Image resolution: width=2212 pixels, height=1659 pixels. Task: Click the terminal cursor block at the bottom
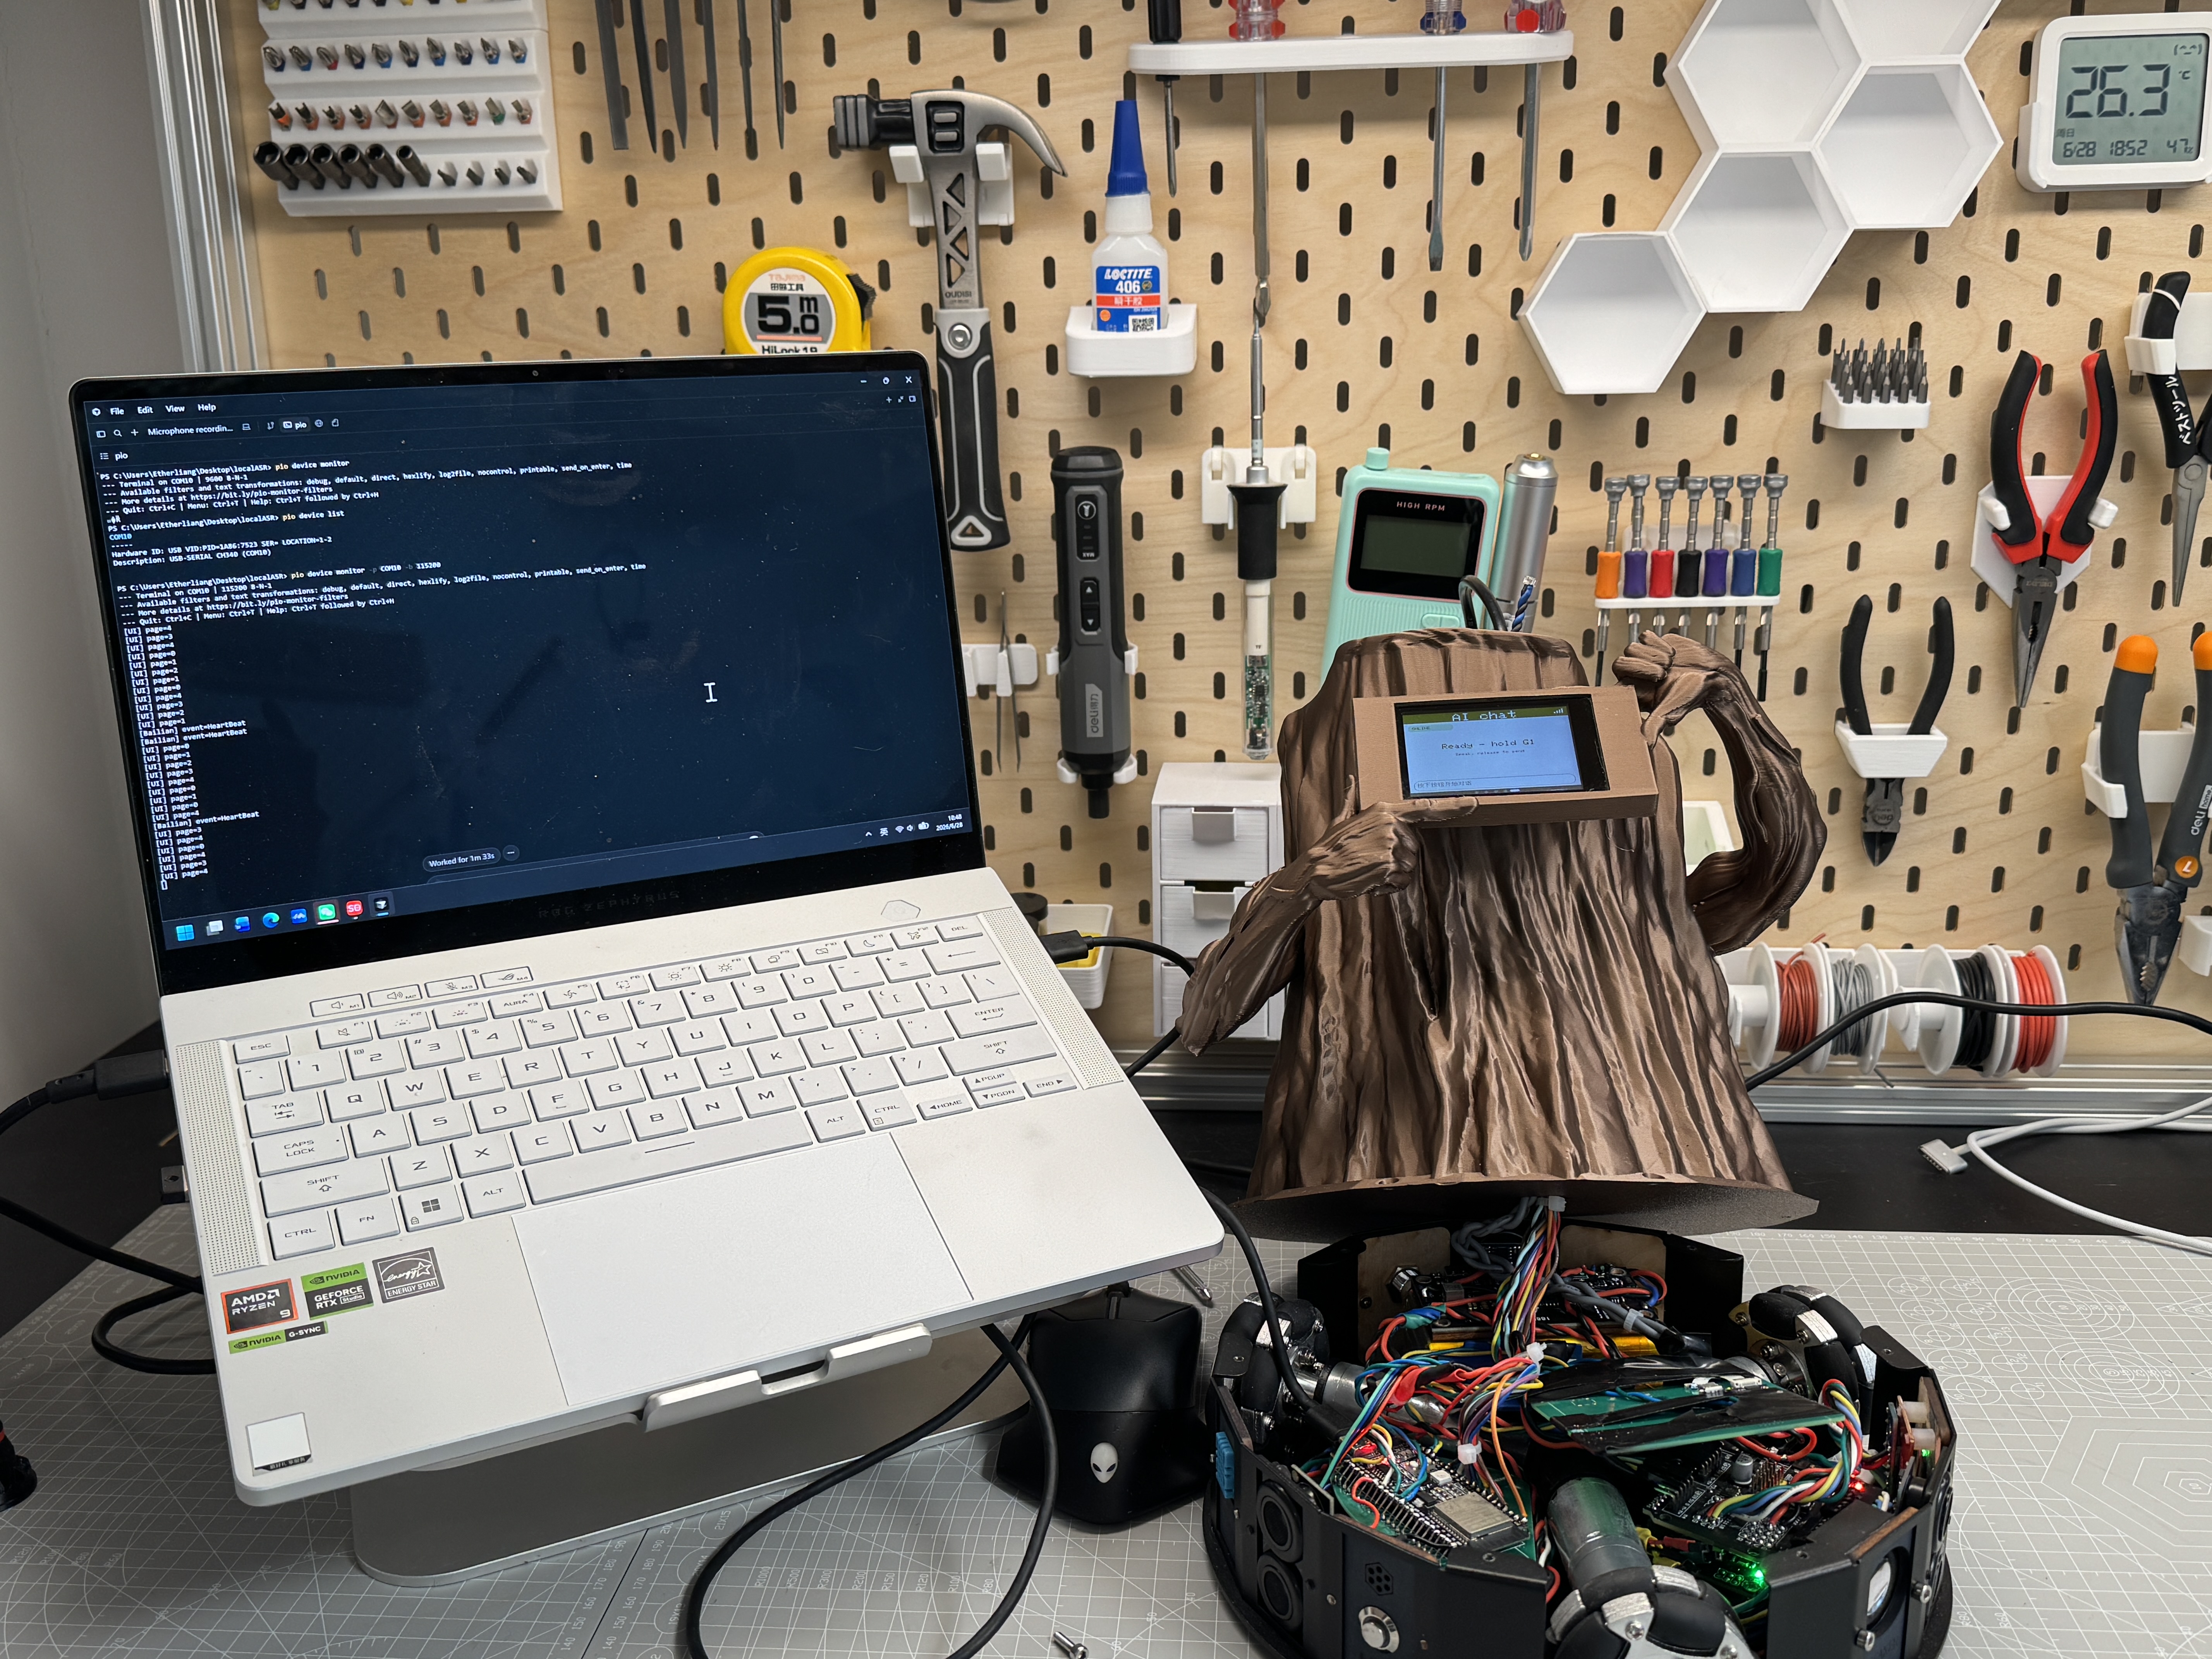[x=164, y=885]
